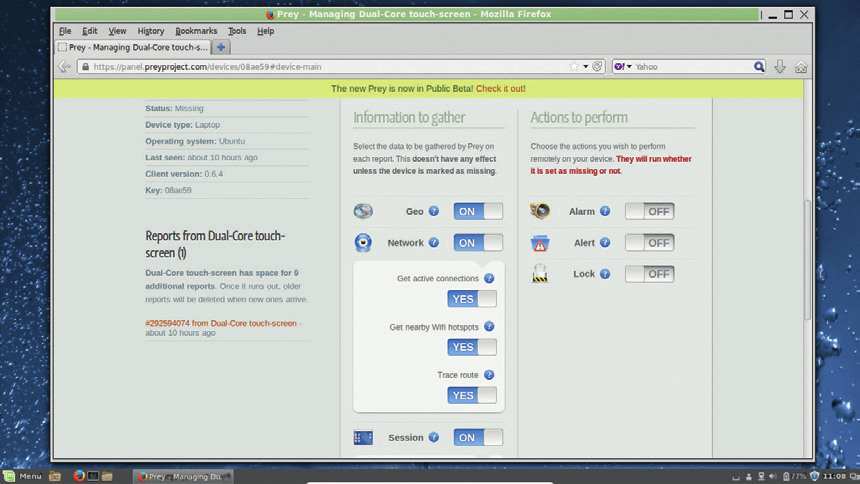Open the Help menu

pos(265,31)
